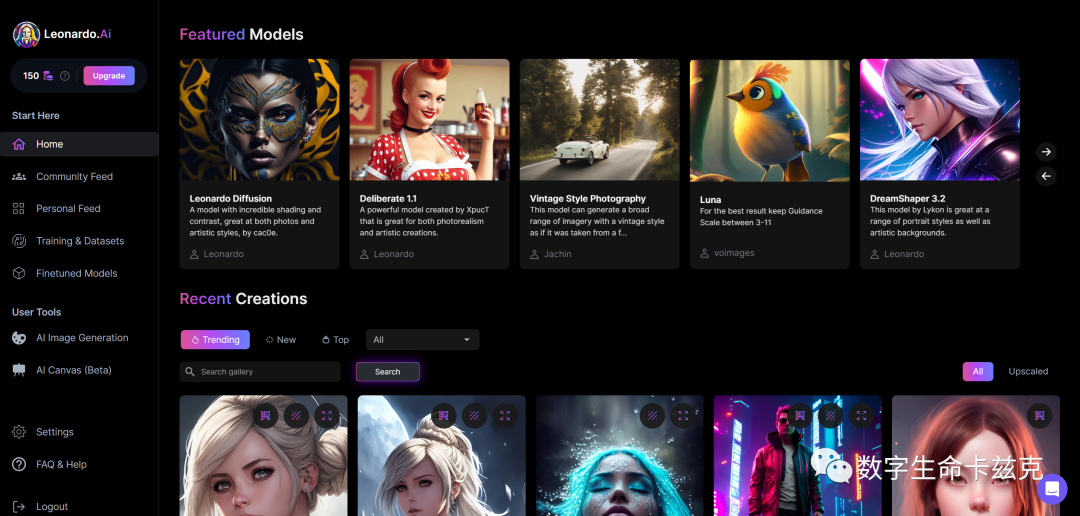Click the Logout exit icon

19,506
